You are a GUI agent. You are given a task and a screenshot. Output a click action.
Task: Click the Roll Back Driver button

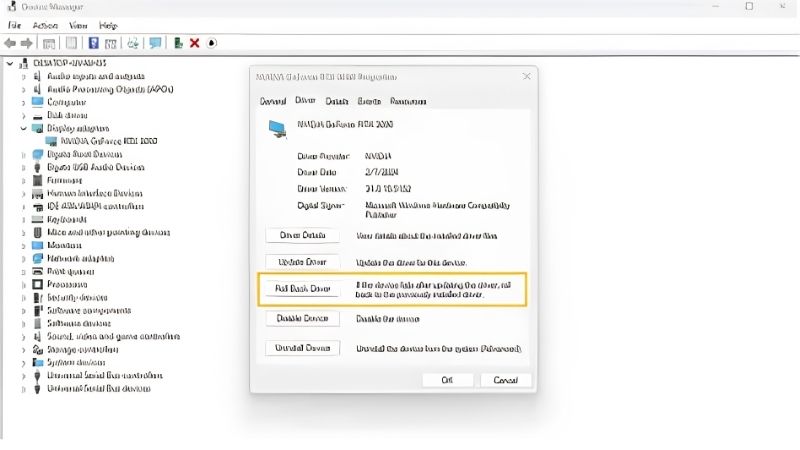tap(303, 288)
